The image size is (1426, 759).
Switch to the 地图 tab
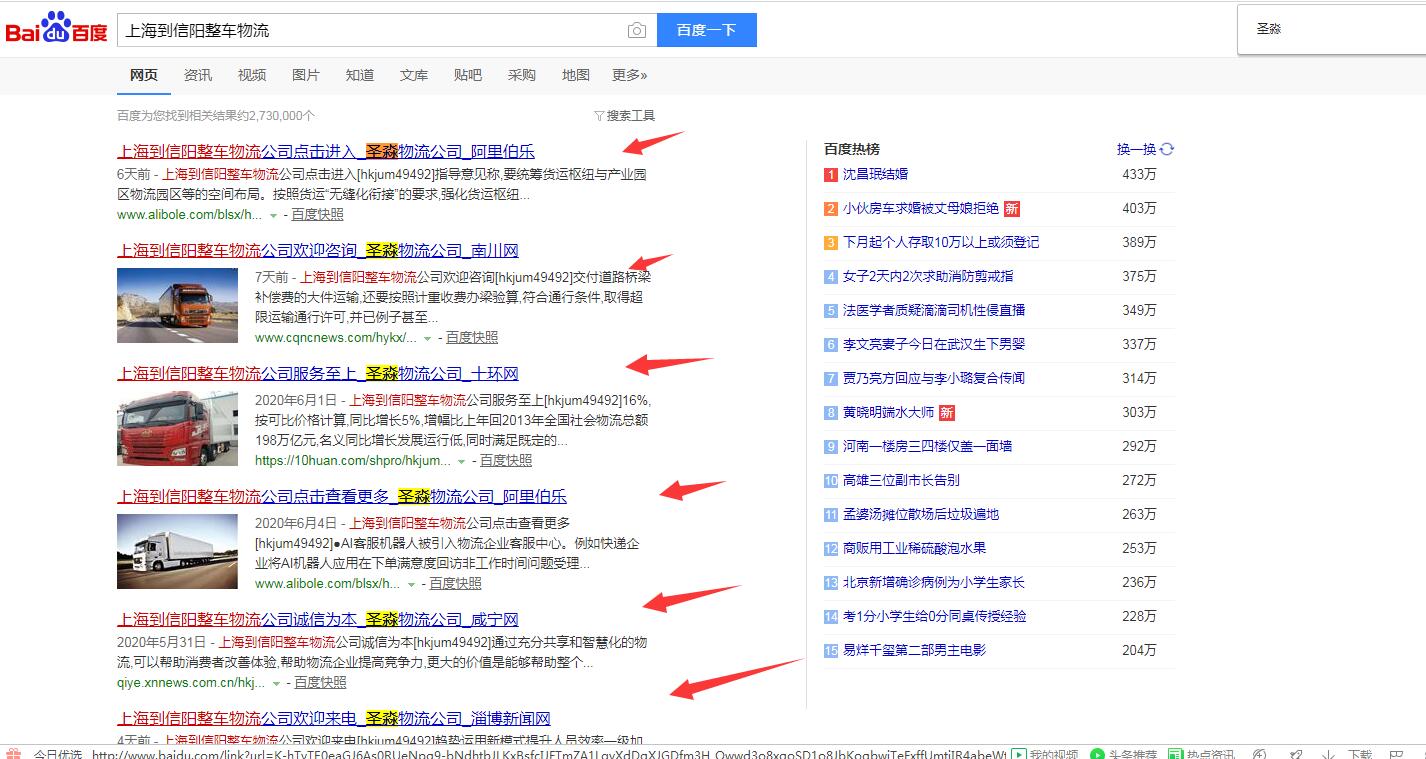coord(576,75)
